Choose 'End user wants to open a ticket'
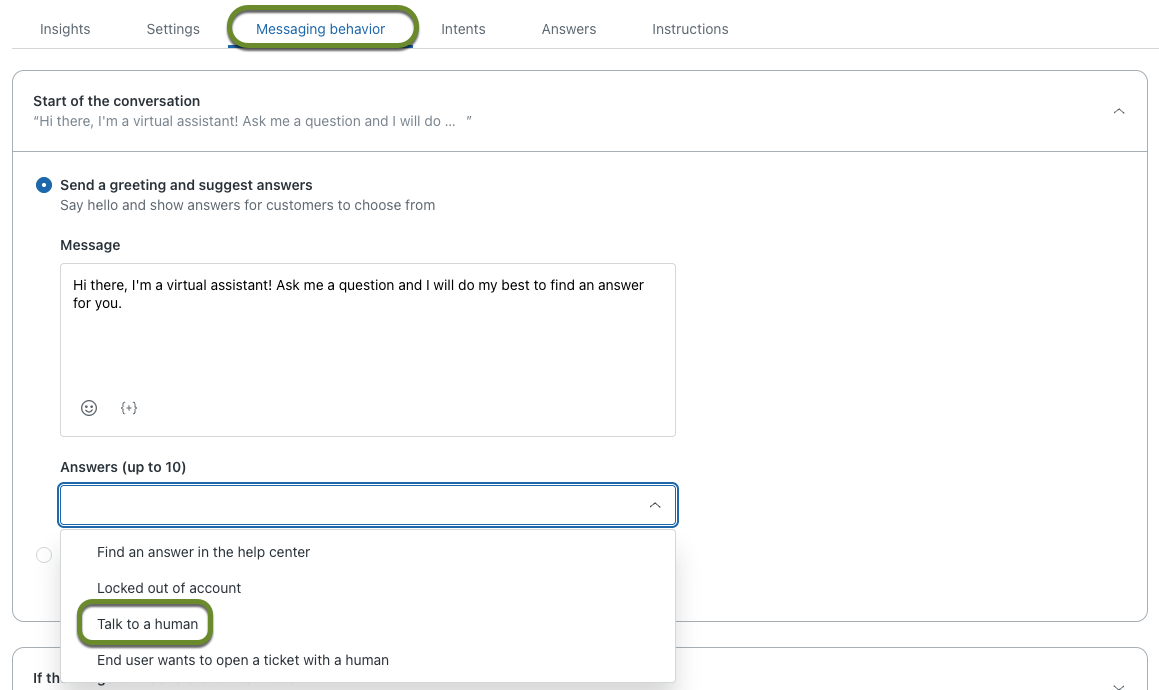 (x=242, y=660)
